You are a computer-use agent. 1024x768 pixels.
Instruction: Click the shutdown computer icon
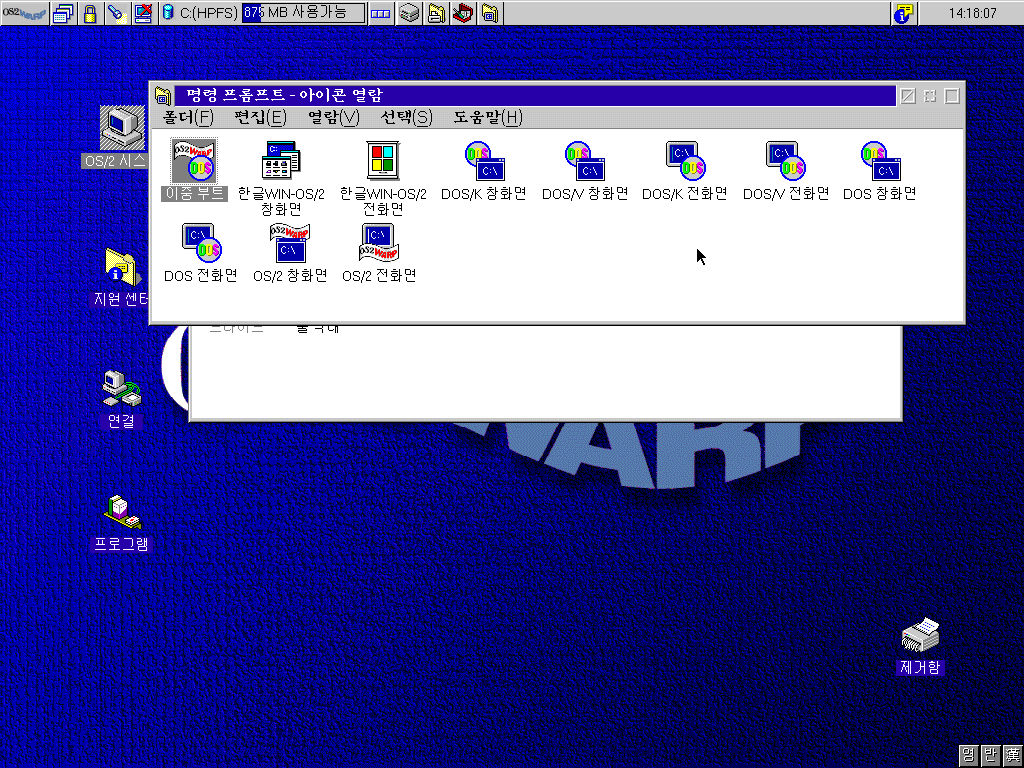pyautogui.click(x=144, y=13)
